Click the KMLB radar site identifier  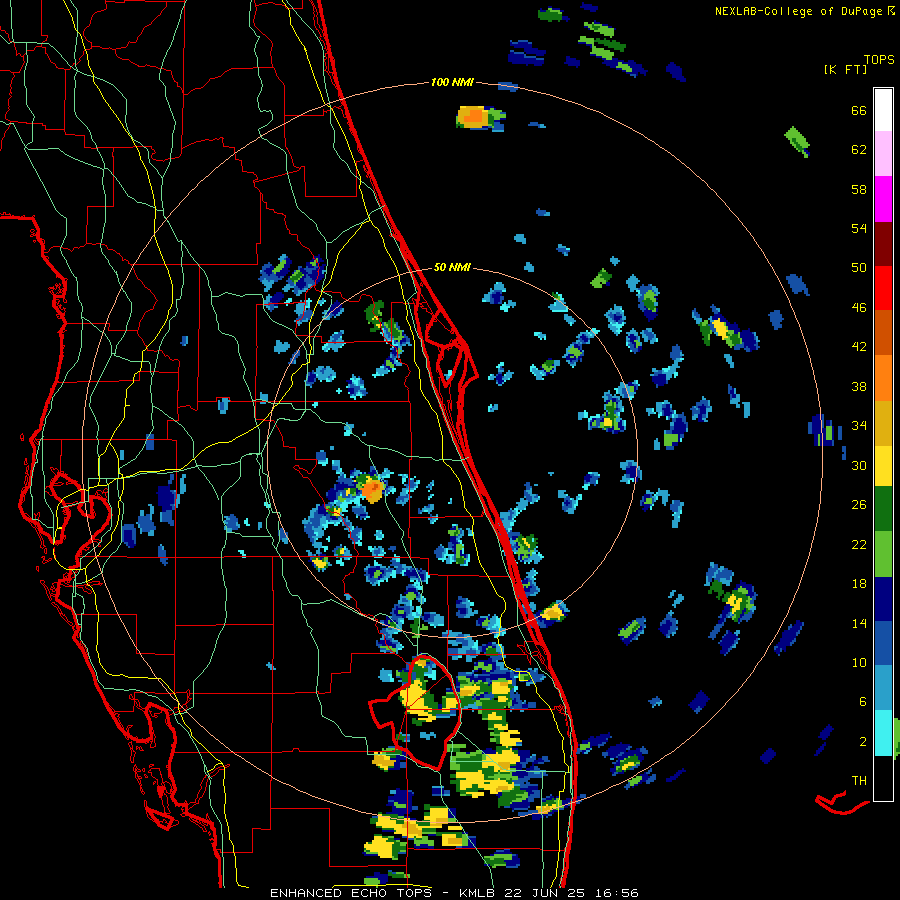coord(479,893)
